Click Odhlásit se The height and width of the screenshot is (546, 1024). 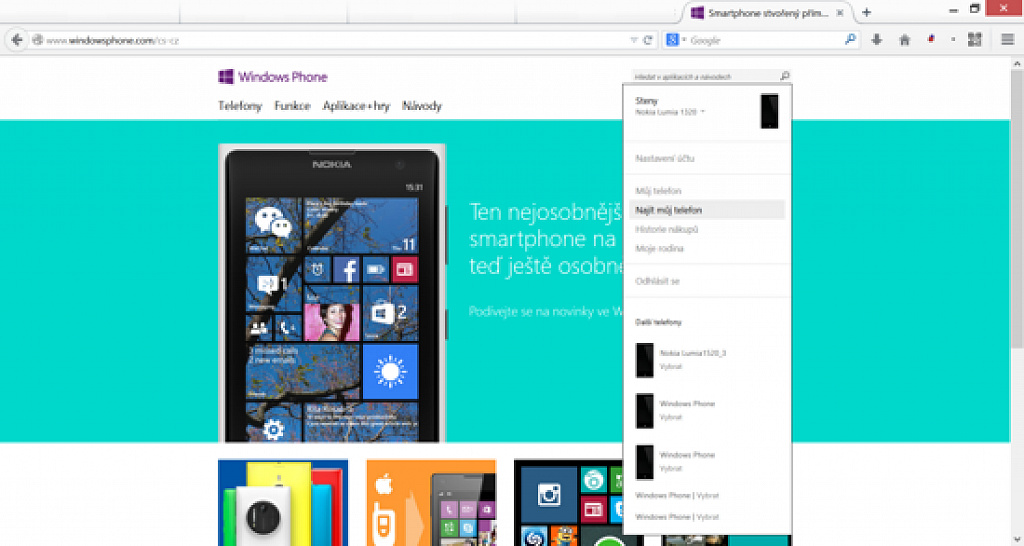coord(658,281)
